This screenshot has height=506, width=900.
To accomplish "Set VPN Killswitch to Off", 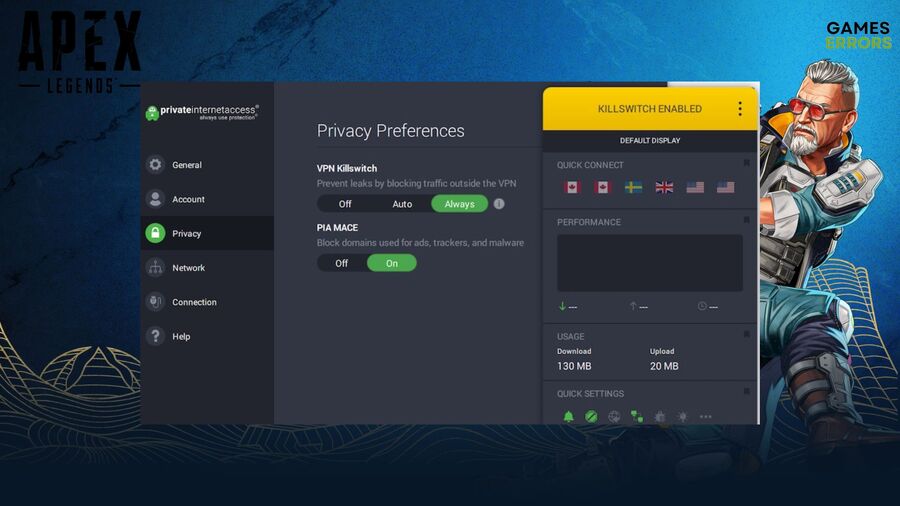I will pyautogui.click(x=345, y=204).
